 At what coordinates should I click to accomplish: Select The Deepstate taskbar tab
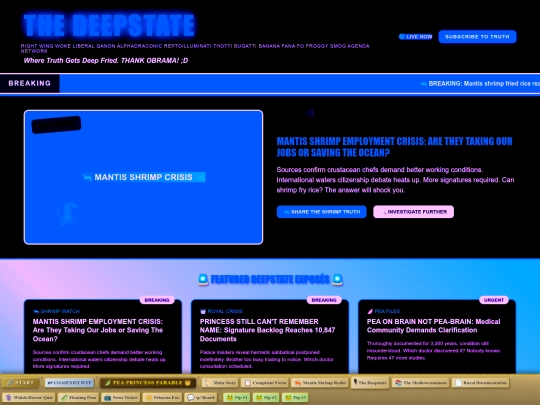[x=370, y=383]
